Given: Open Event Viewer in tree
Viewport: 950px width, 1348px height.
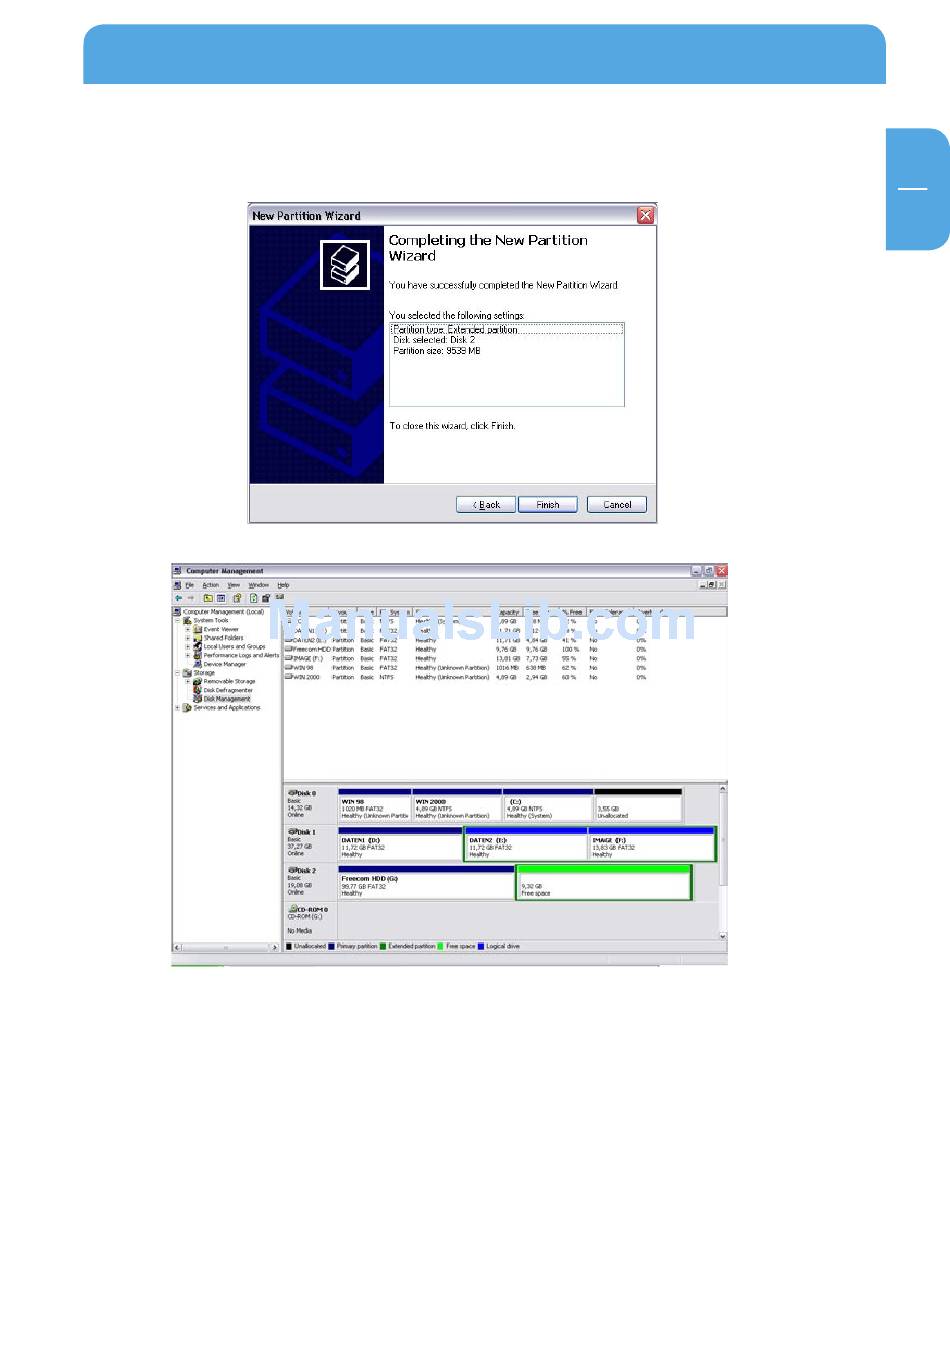Looking at the screenshot, I should tap(221, 629).
